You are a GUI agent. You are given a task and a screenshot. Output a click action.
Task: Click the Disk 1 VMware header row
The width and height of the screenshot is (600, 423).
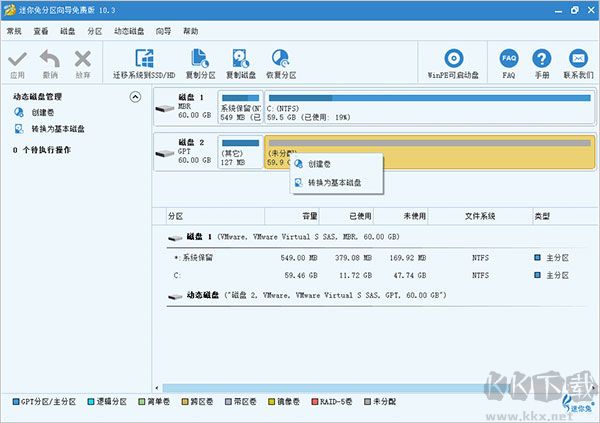(377, 237)
